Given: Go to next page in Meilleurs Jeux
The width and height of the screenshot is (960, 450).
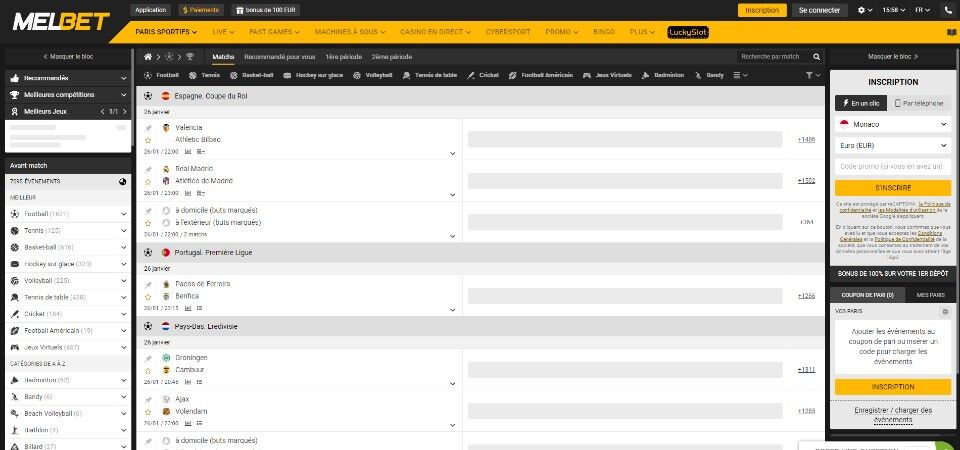Looking at the screenshot, I should [x=125, y=112].
